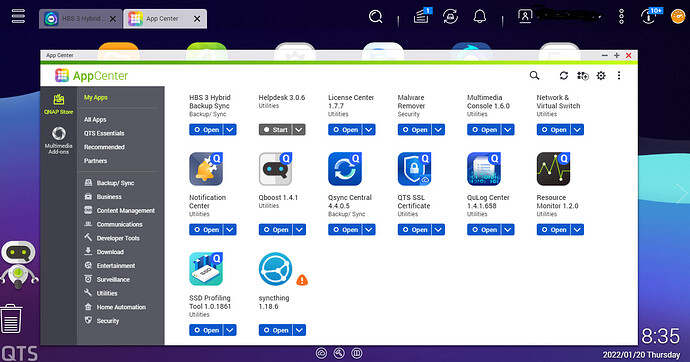Image resolution: width=690 pixels, height=362 pixels.
Task: Click the Resource Monitor app icon
Action: tap(554, 169)
